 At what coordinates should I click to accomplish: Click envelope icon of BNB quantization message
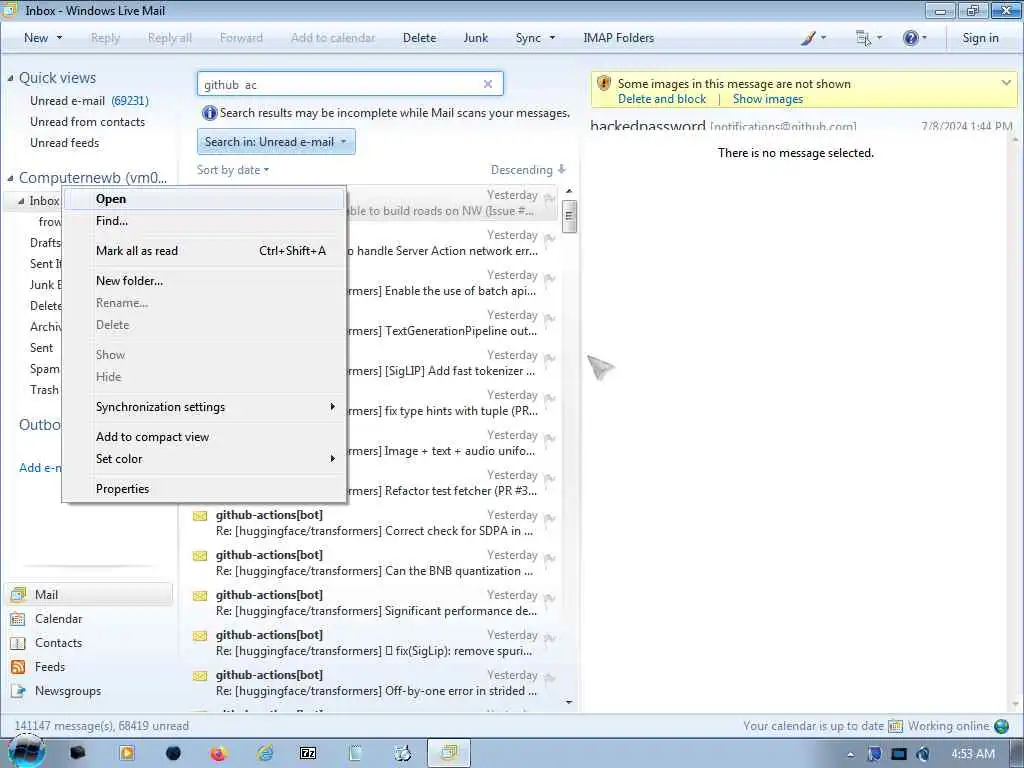[x=200, y=556]
